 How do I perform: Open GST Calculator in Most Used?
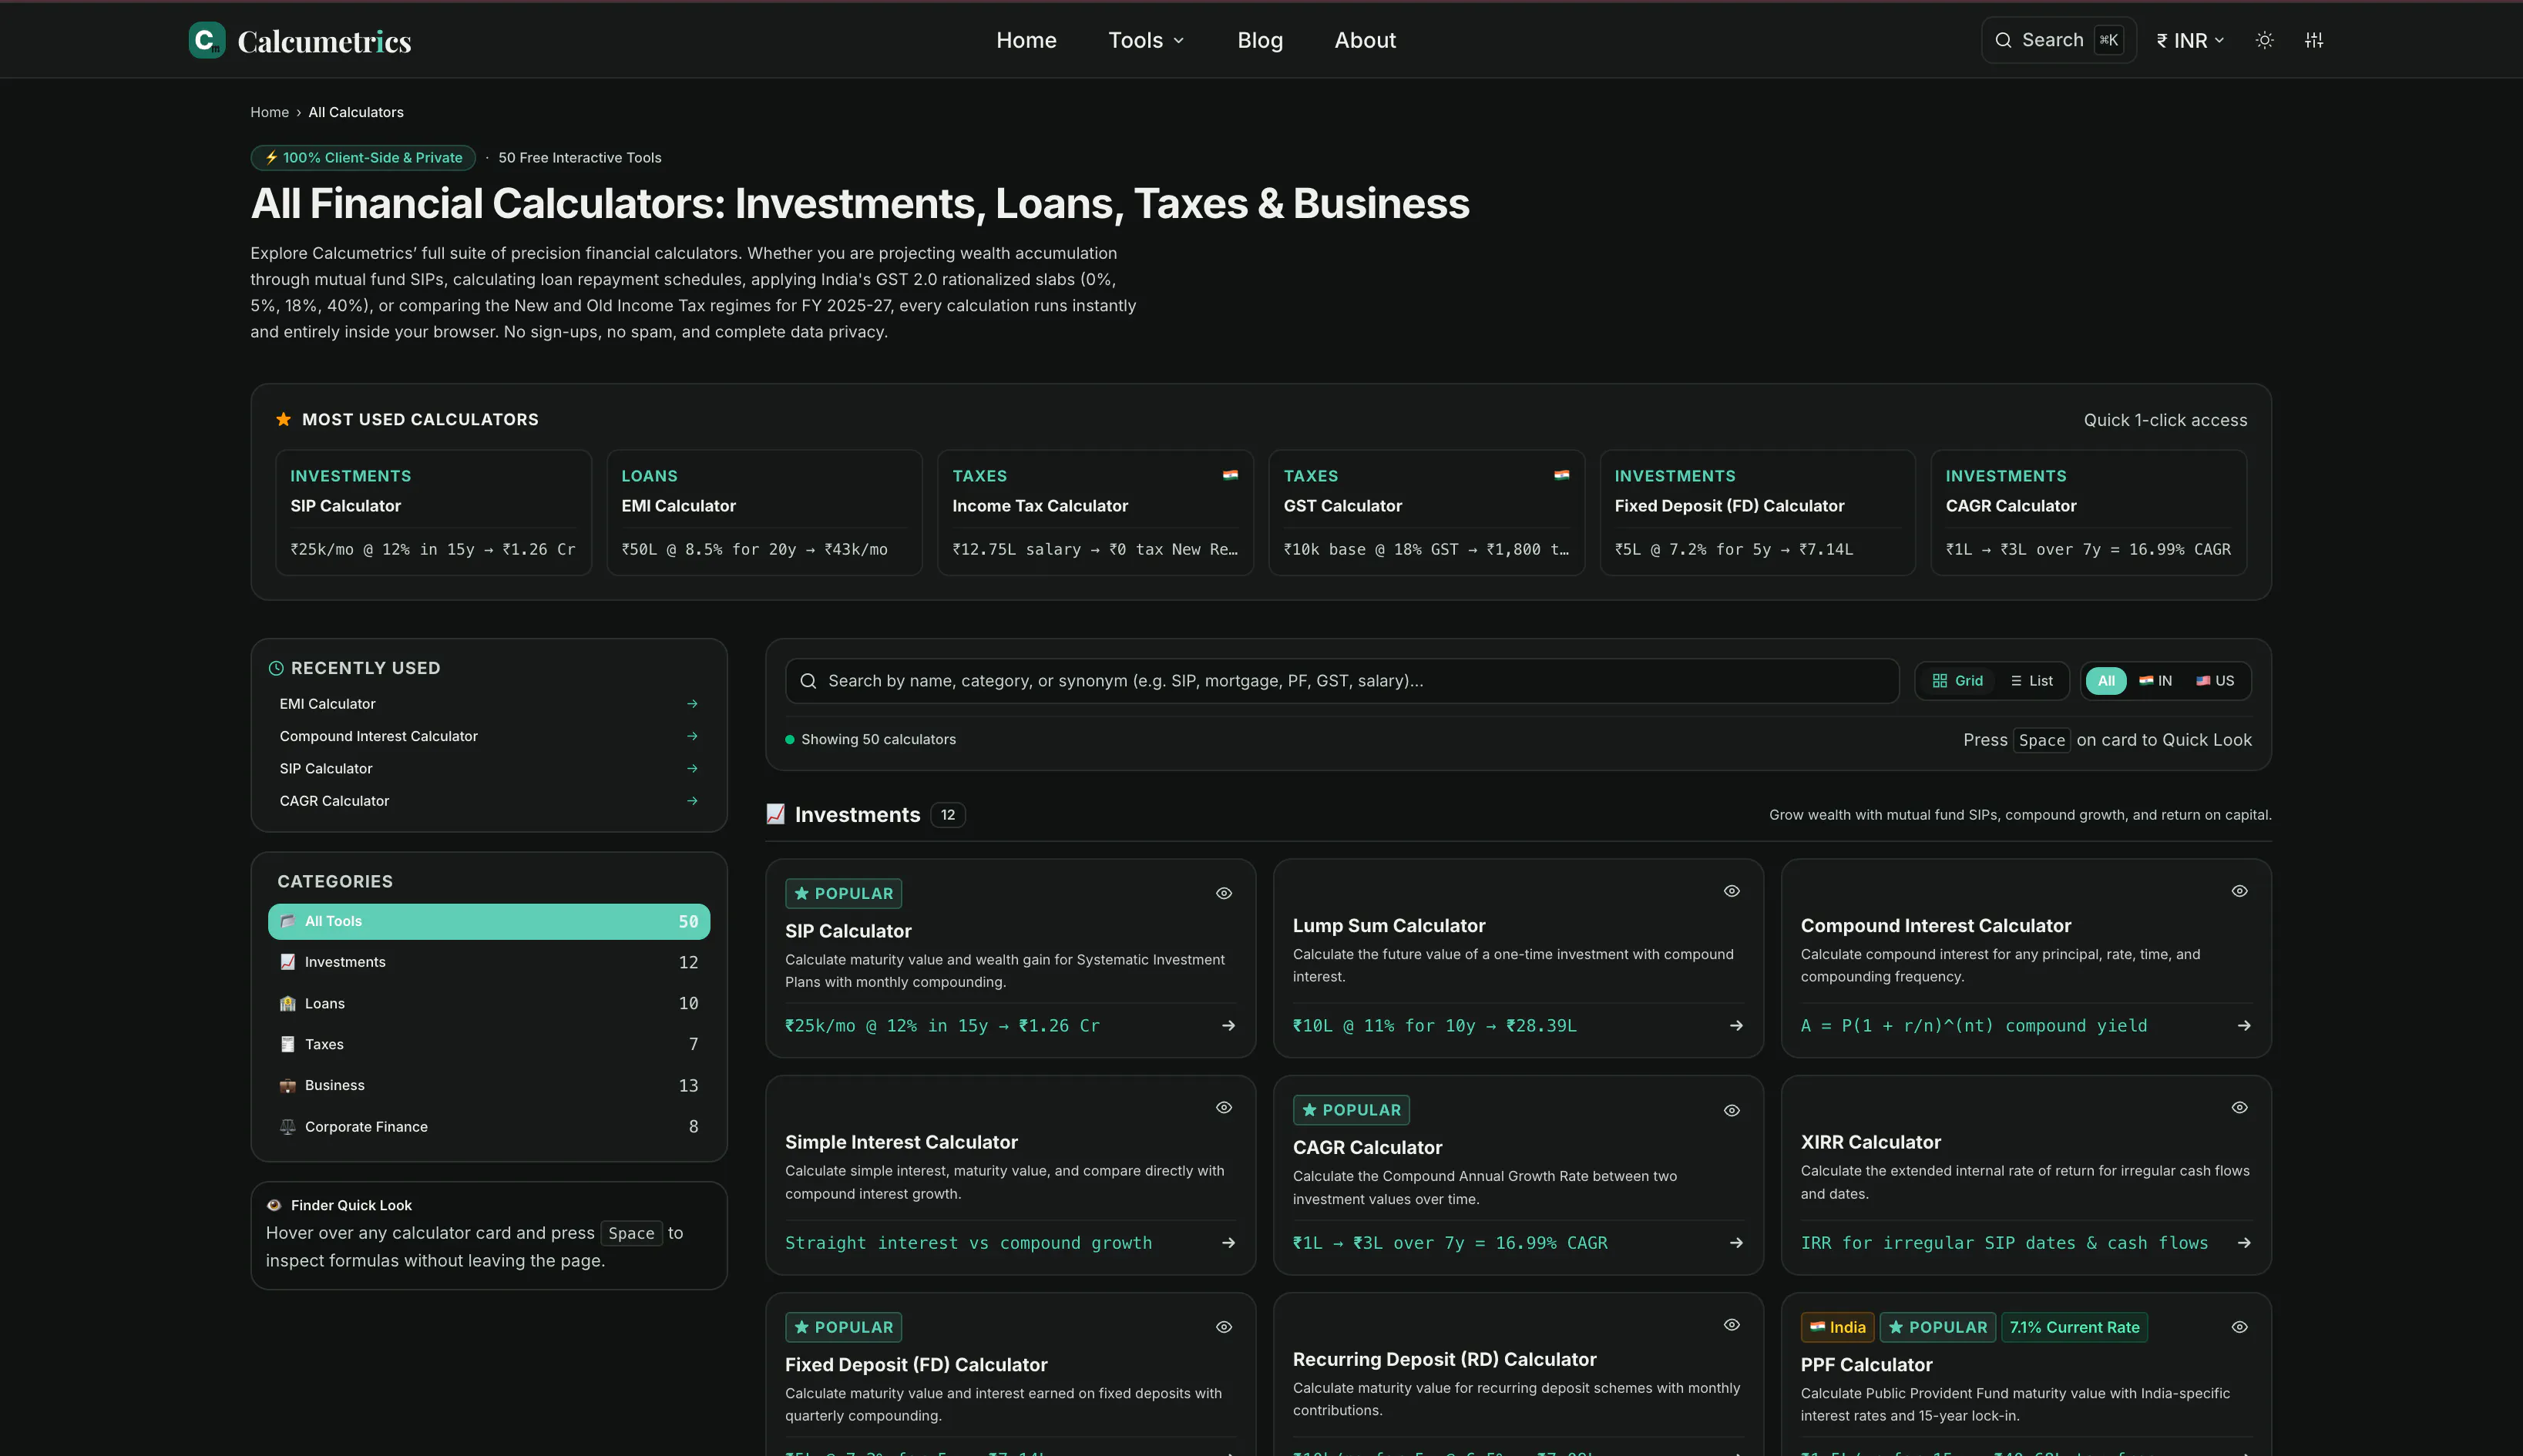click(1426, 512)
